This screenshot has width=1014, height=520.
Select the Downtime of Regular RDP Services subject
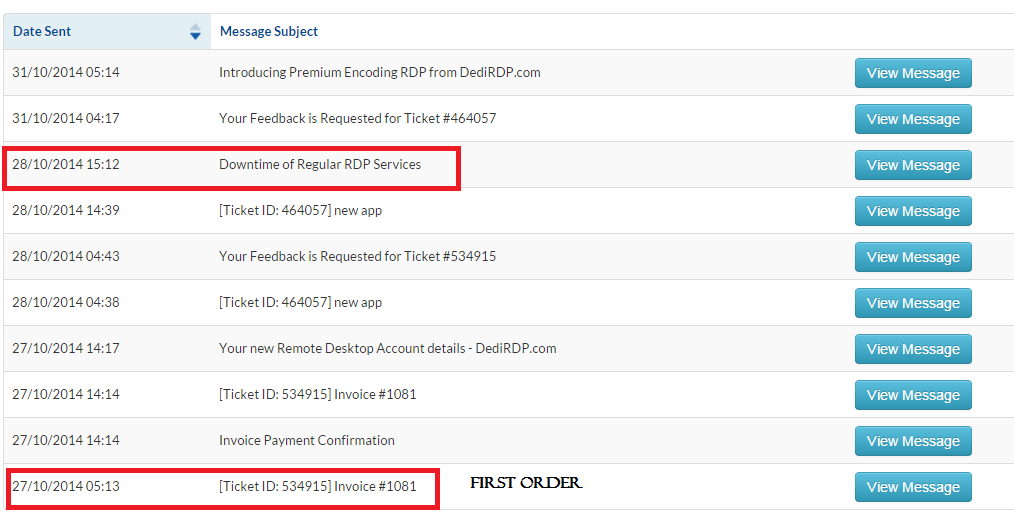[320, 164]
